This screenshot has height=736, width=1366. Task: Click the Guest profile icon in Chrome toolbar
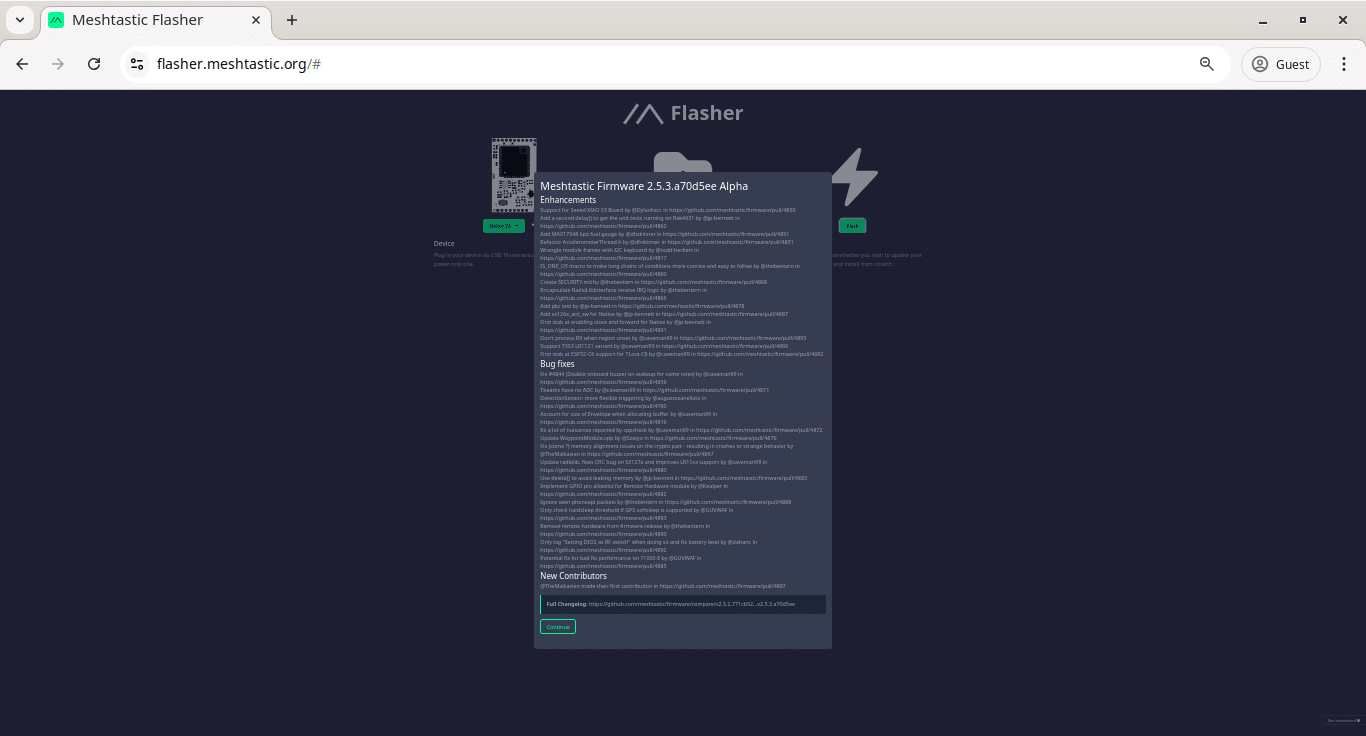[1261, 63]
